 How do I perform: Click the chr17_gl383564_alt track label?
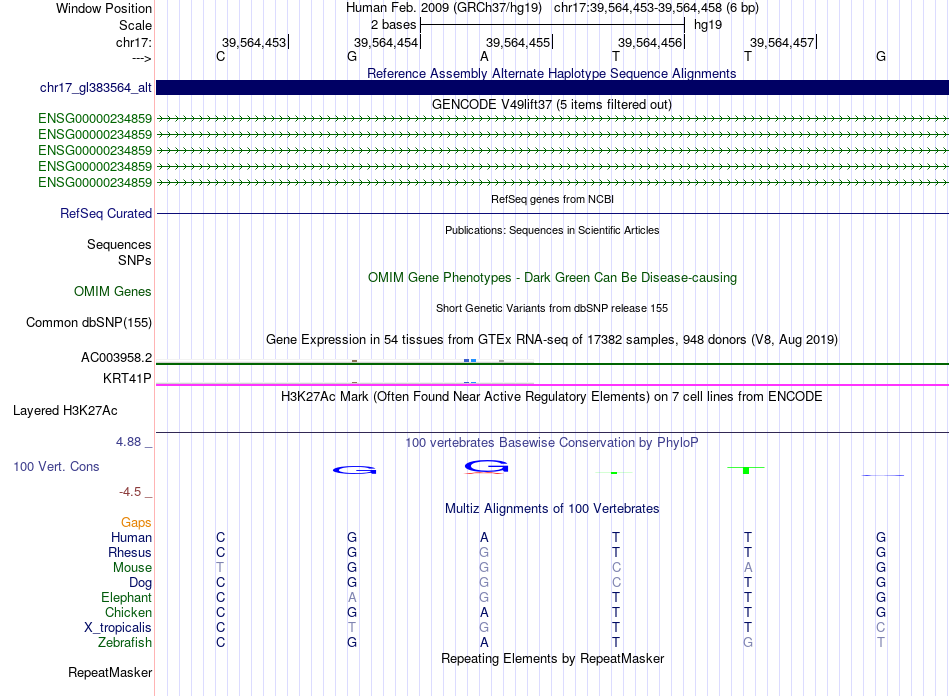pyautogui.click(x=96, y=88)
